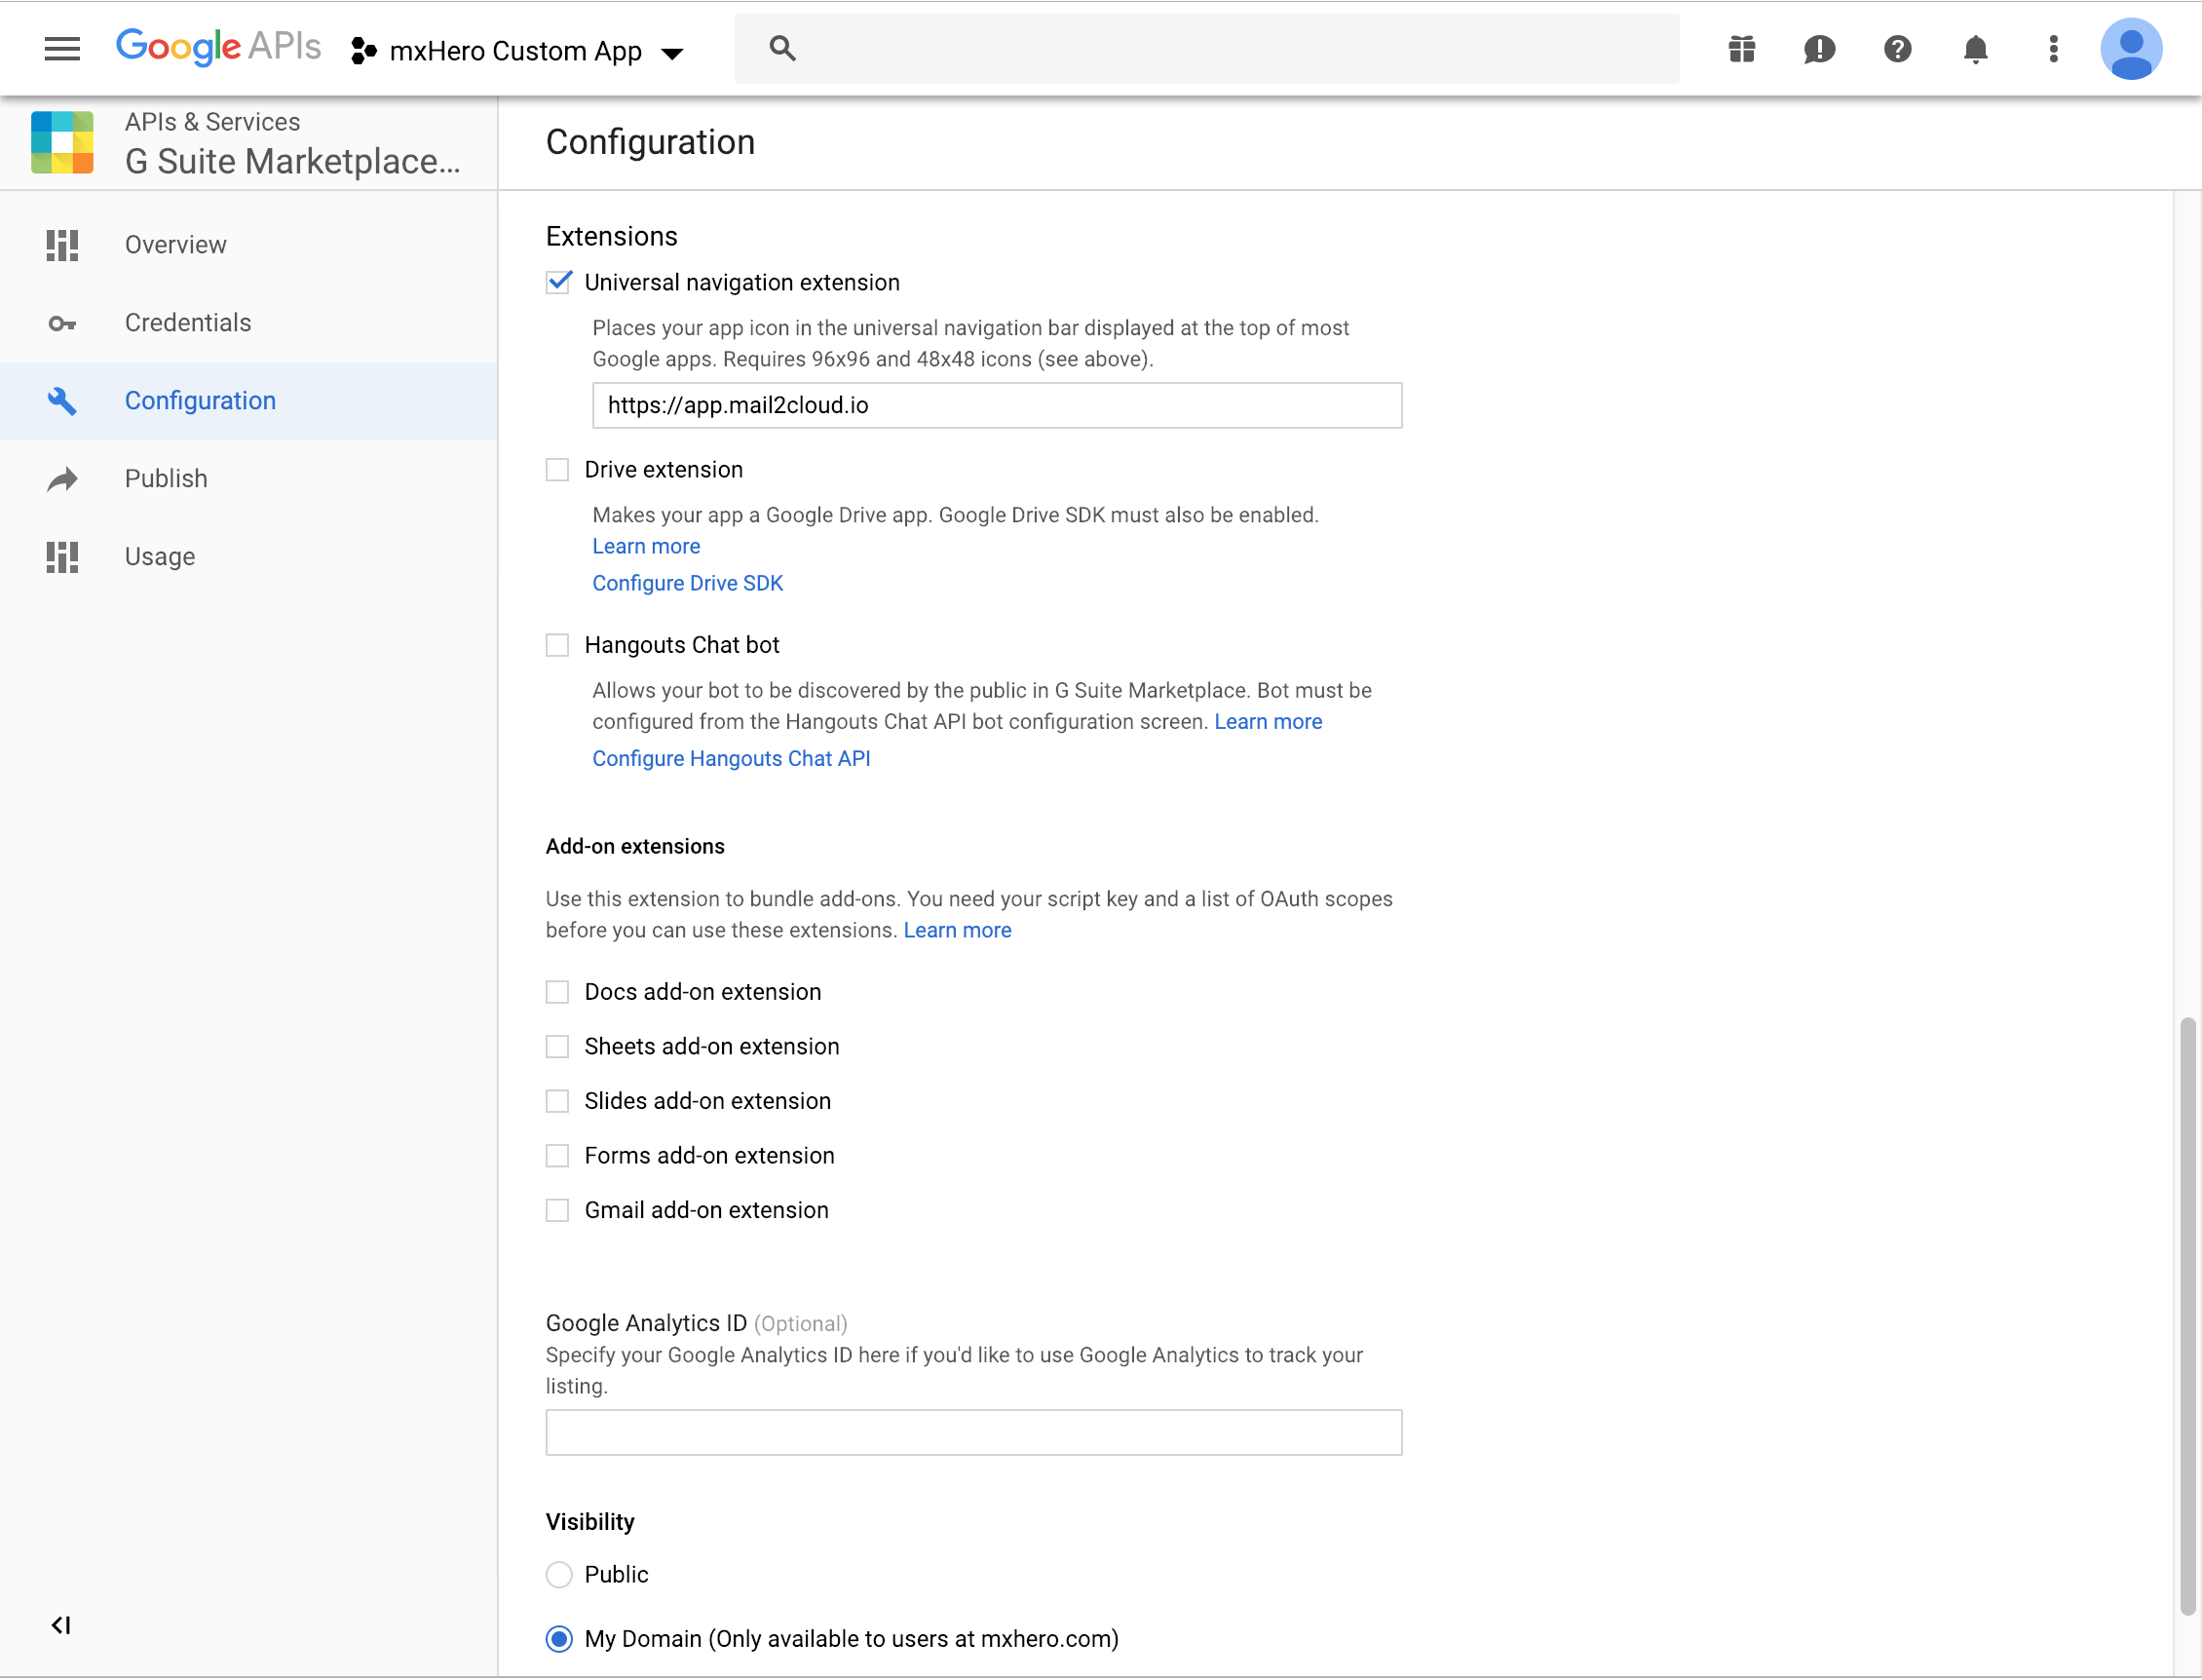This screenshot has width=2202, height=1680.
Task: Check Docs add-on extension
Action: click(557, 991)
